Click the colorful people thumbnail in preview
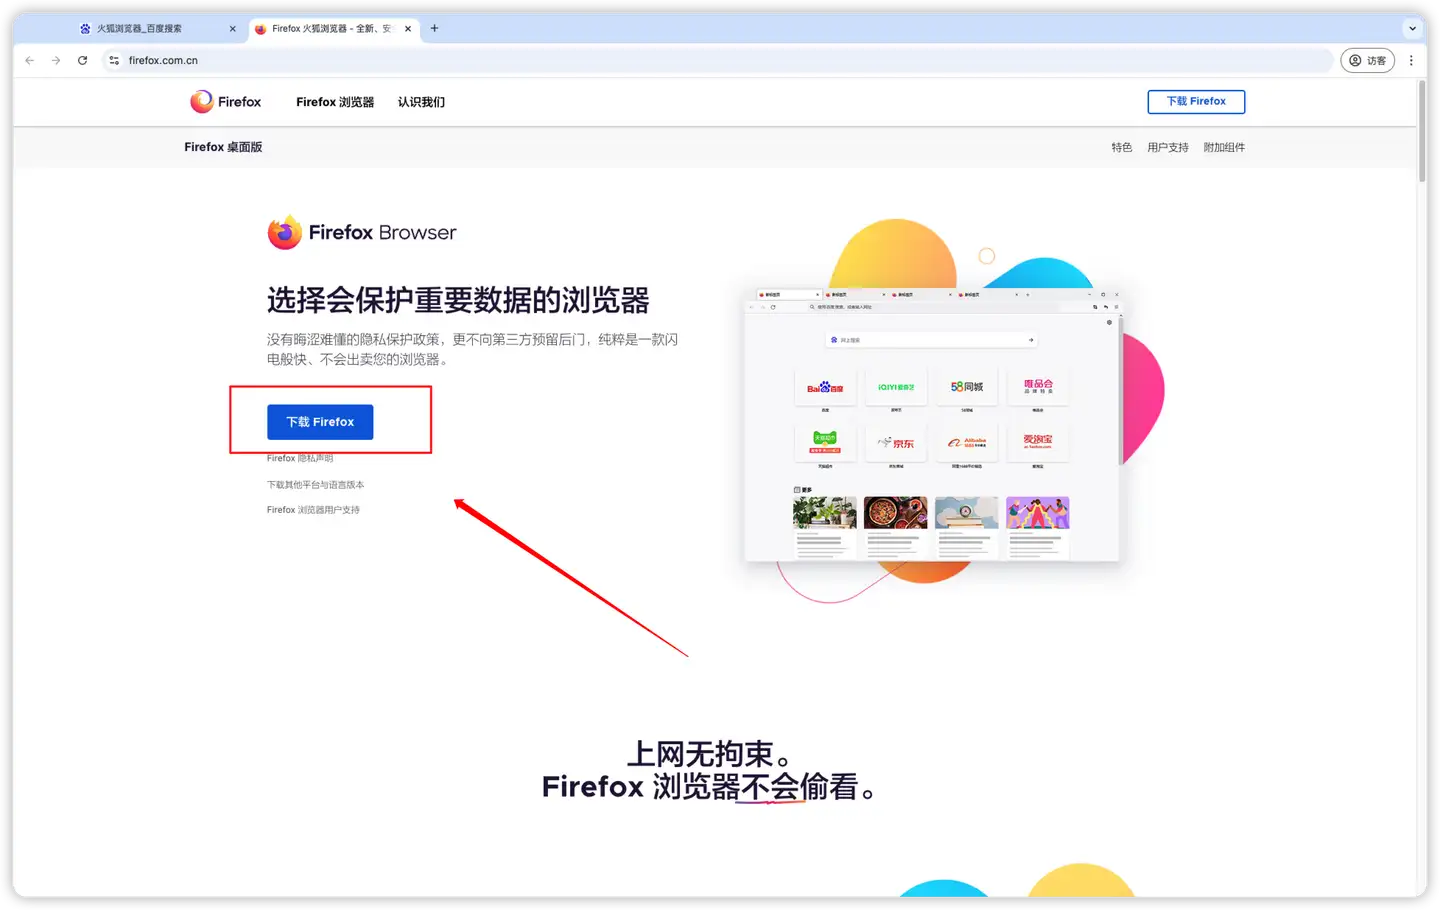 (1038, 512)
